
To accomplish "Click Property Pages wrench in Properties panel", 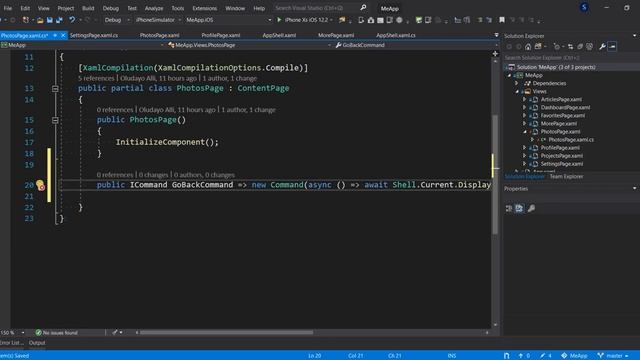I will [x=531, y=209].
